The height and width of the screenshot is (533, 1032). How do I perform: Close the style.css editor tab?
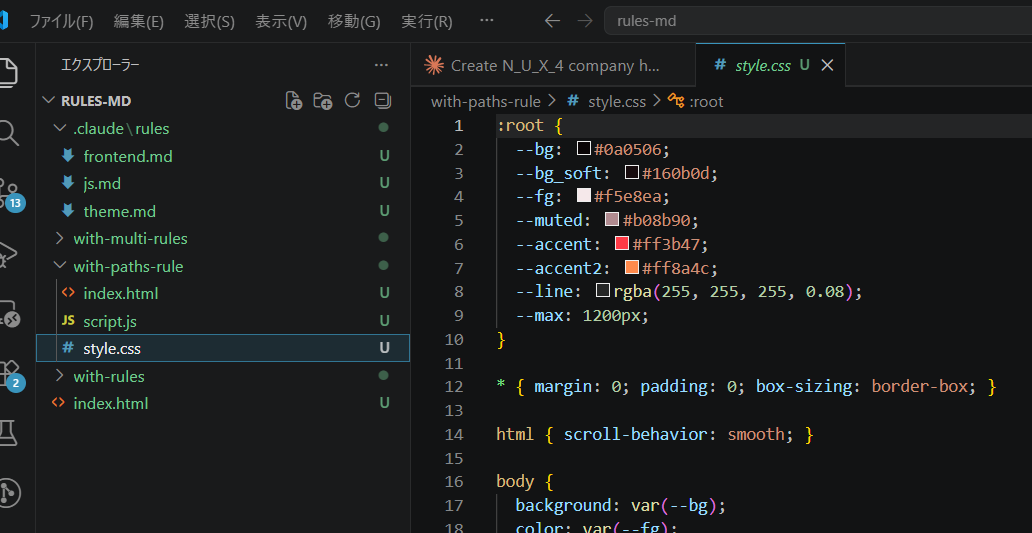[x=828, y=65]
